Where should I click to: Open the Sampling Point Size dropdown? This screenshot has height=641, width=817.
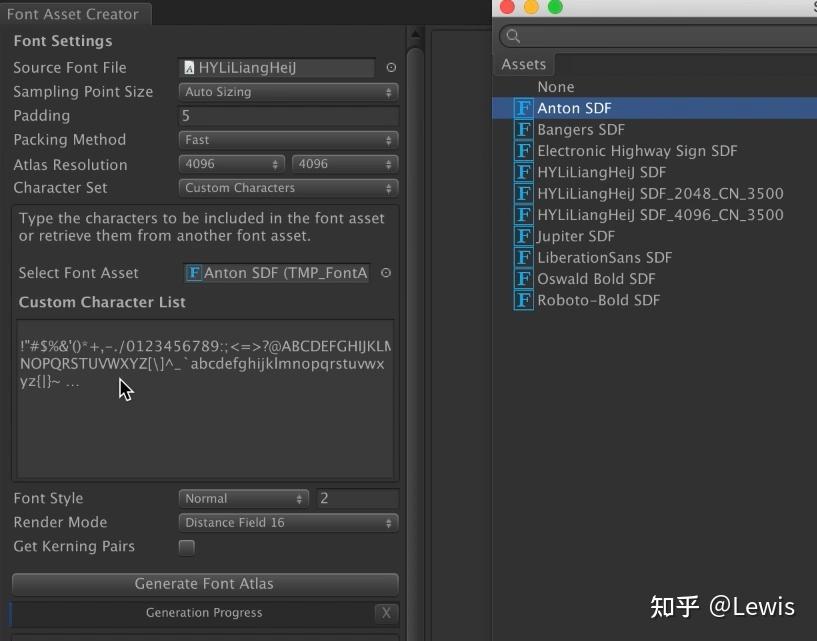288,91
